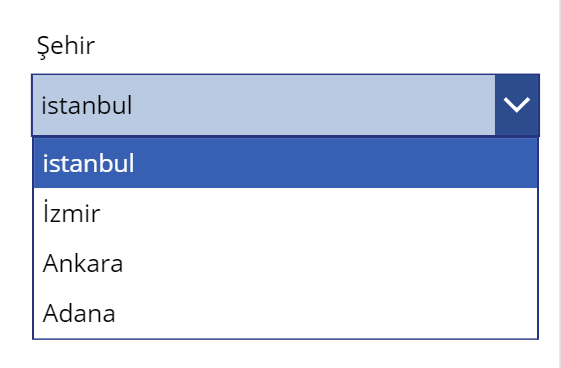The image size is (561, 368).
Task: Change Şehir selection to Ankara
Action: [x=285, y=263]
